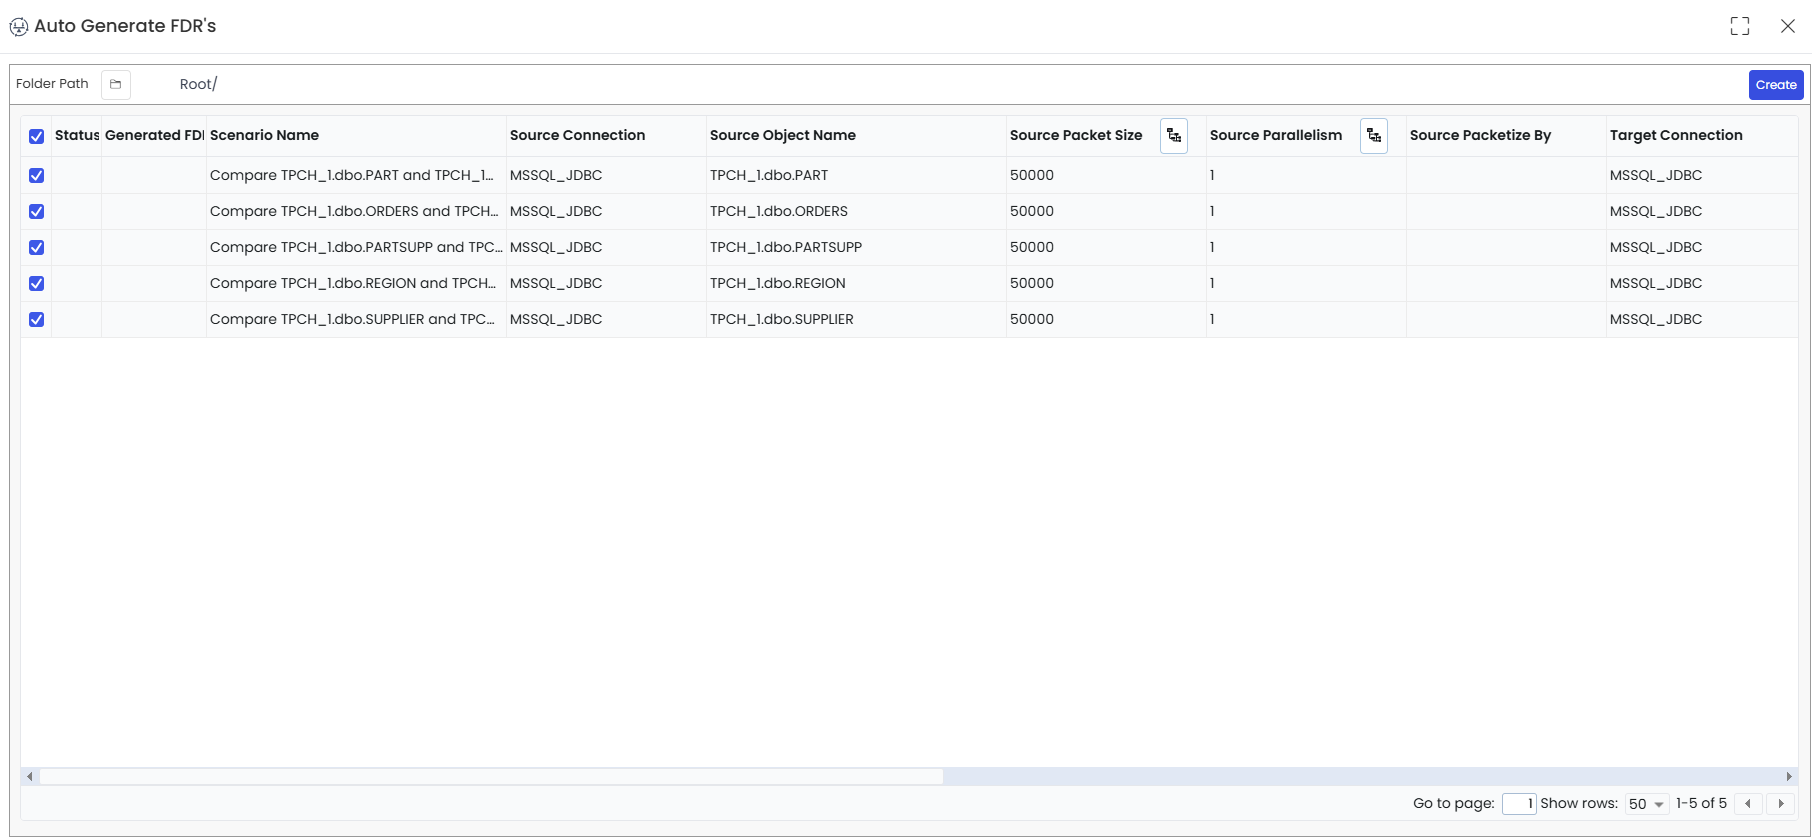Uncheck the TPCH_1.dbo.ORDERS row checkbox
Screen dimensions: 1812x838
[x=37, y=211]
